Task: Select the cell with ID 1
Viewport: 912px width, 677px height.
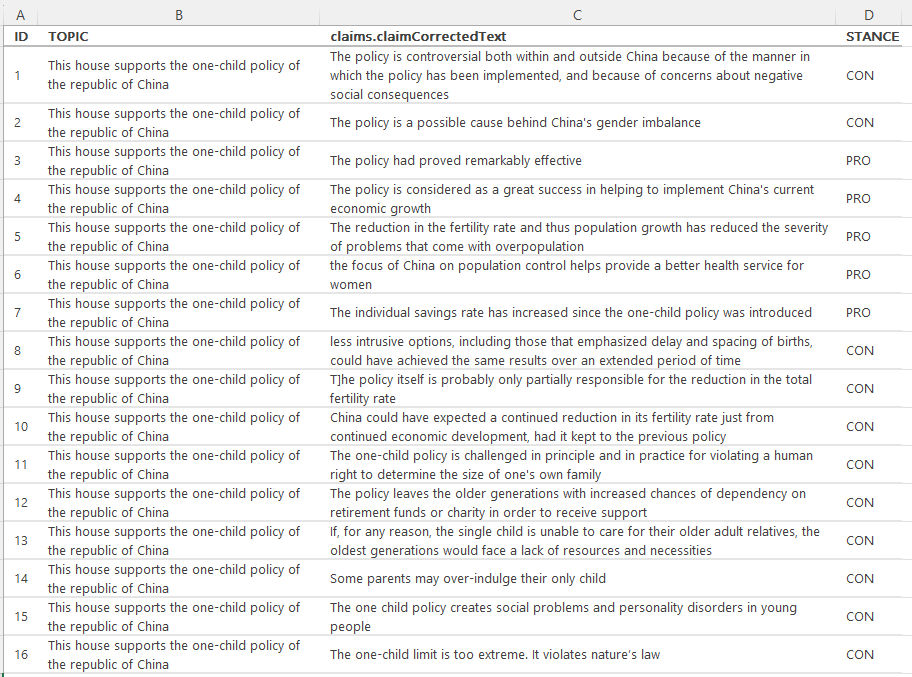Action: tap(20, 75)
